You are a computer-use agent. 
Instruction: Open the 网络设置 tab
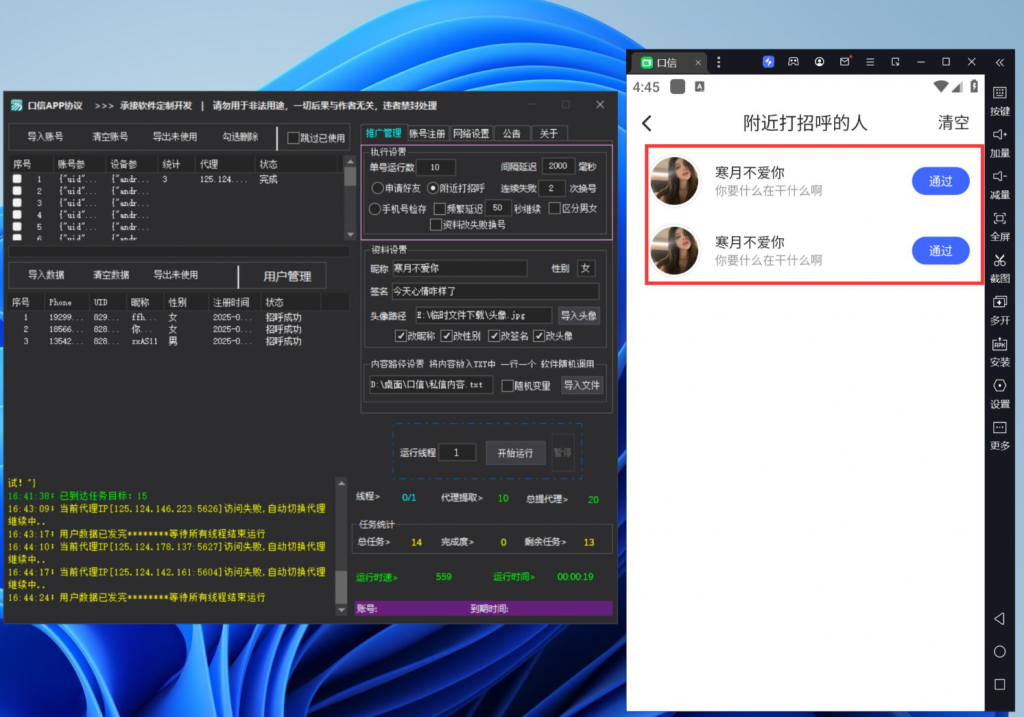pyautogui.click(x=471, y=133)
